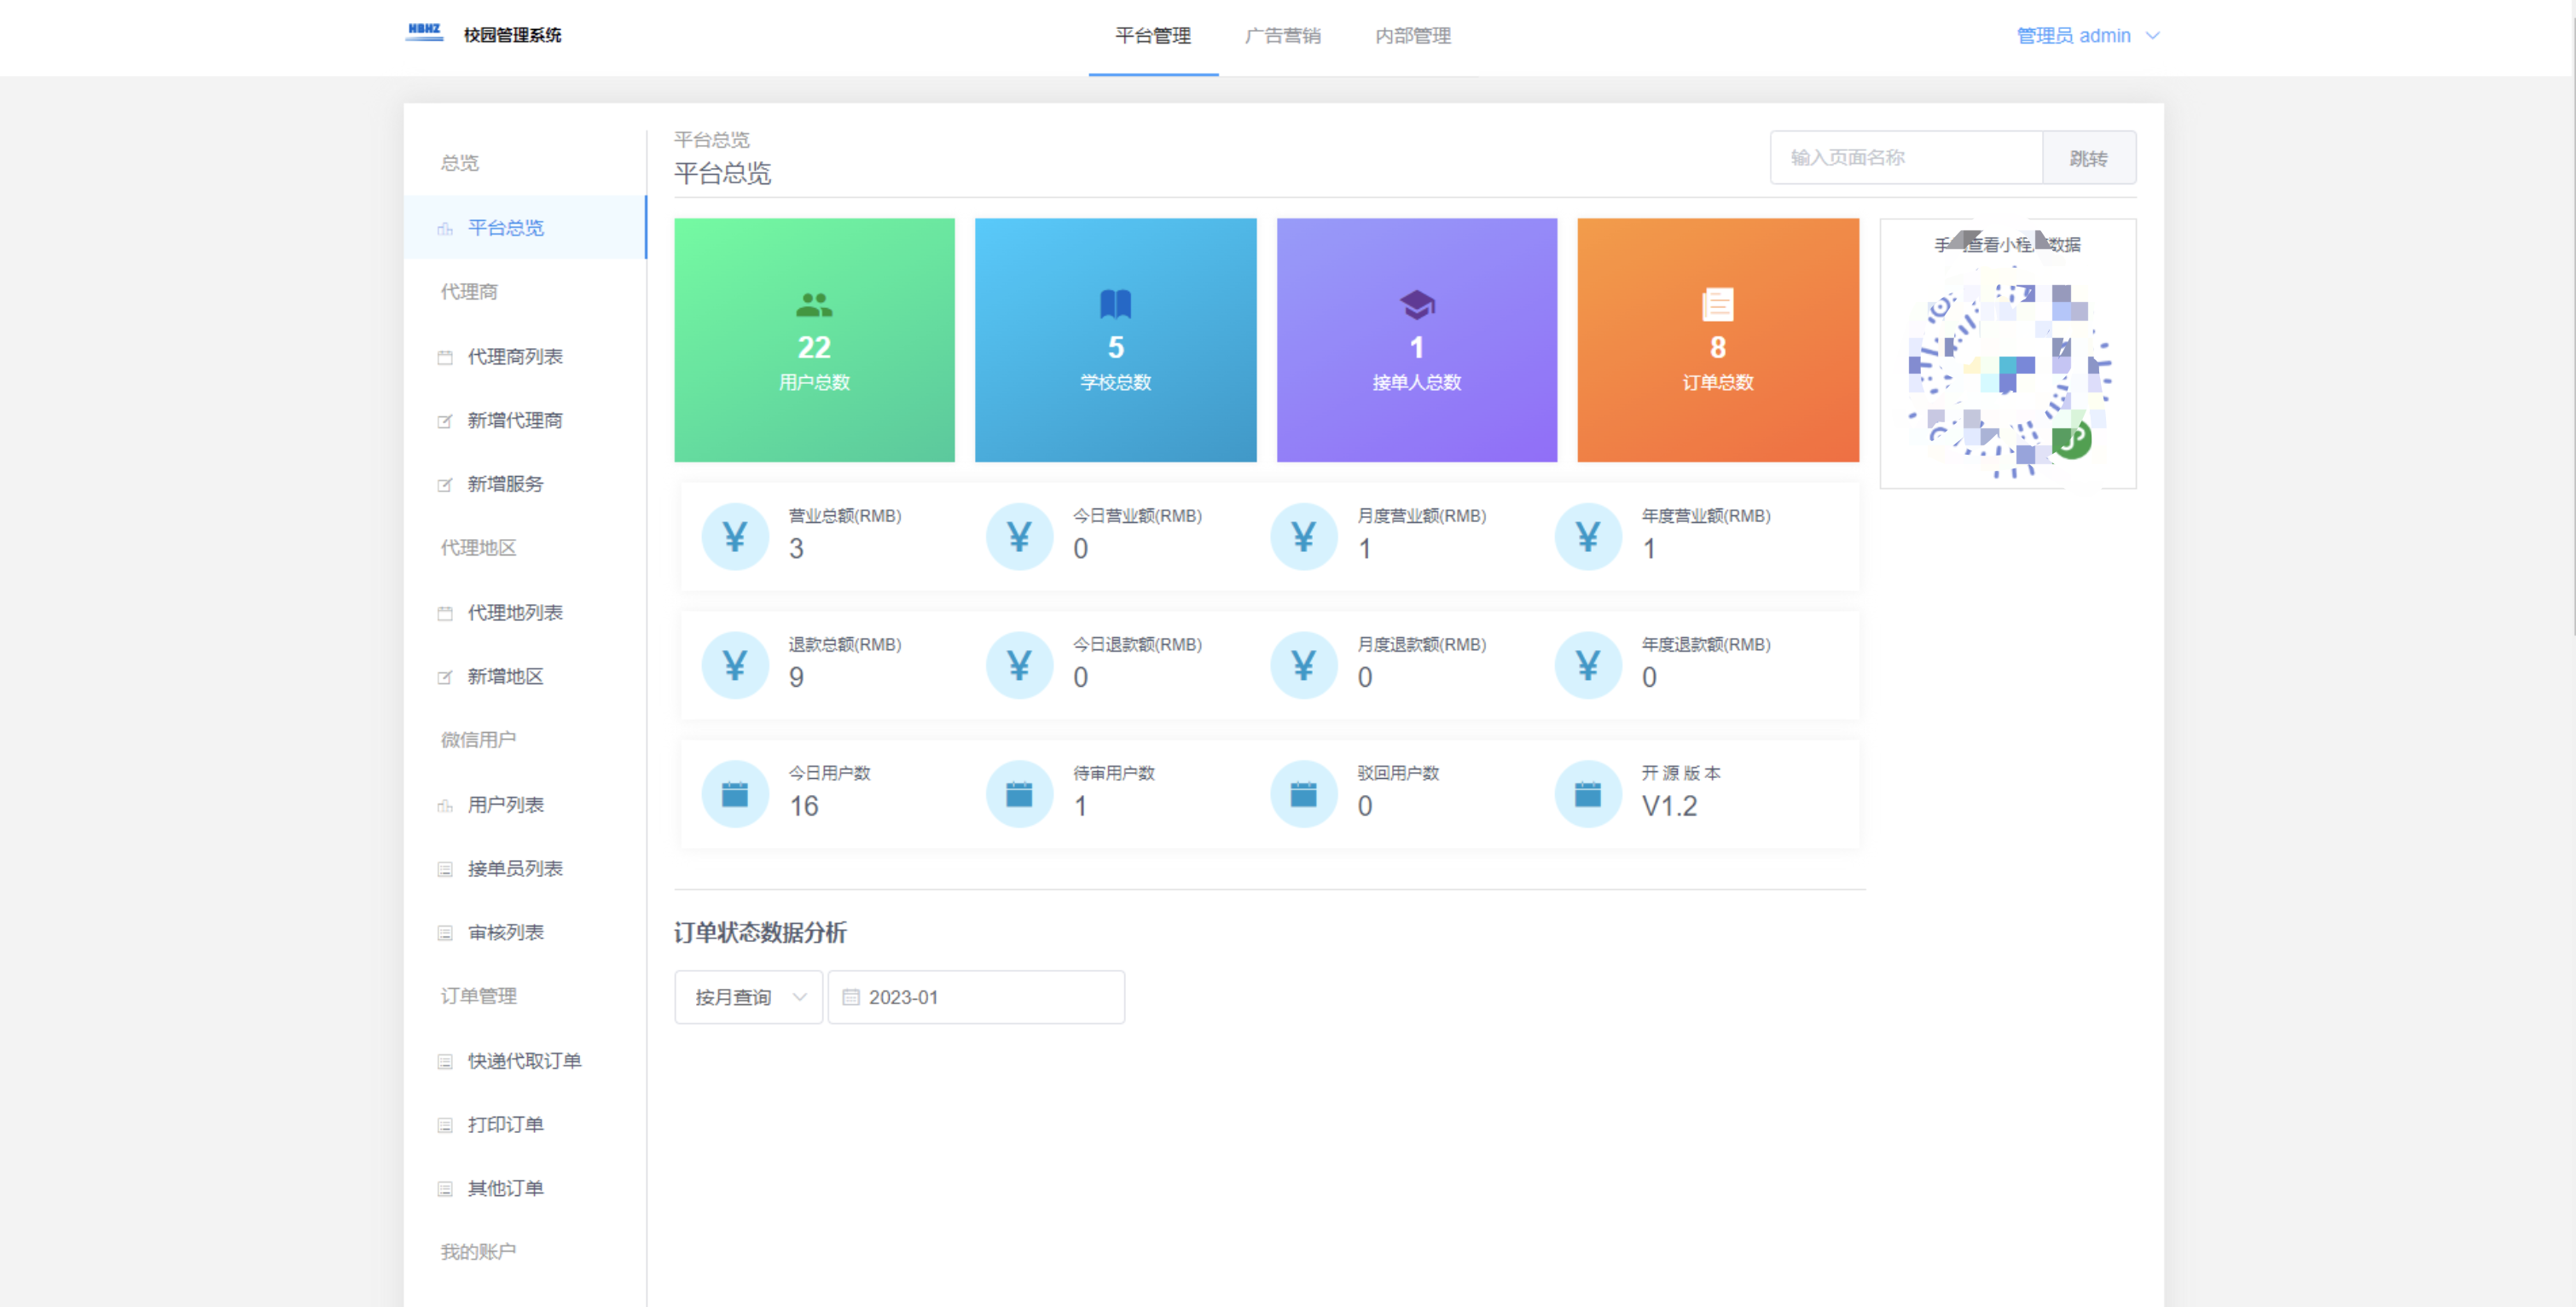Switch to the 内部管理 tab

click(1412, 36)
